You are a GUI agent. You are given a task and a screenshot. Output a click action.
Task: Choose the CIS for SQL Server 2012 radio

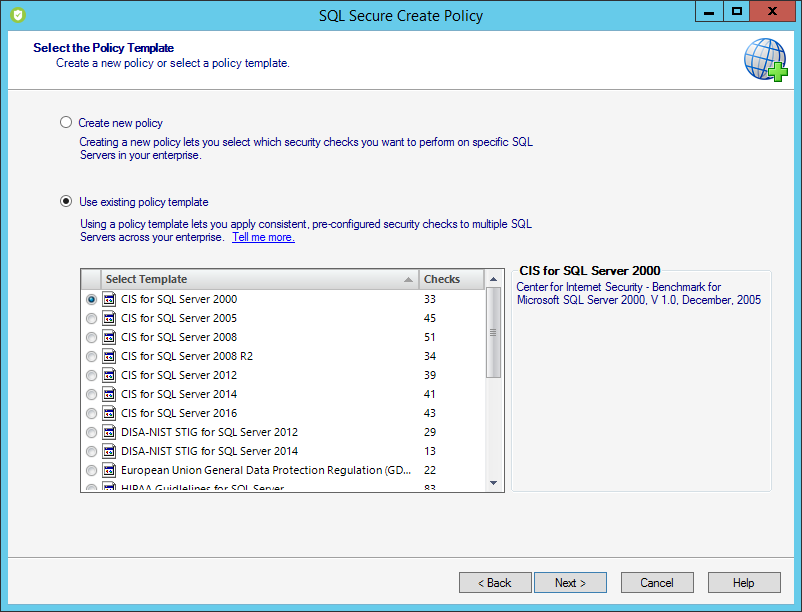pyautogui.click(x=92, y=375)
